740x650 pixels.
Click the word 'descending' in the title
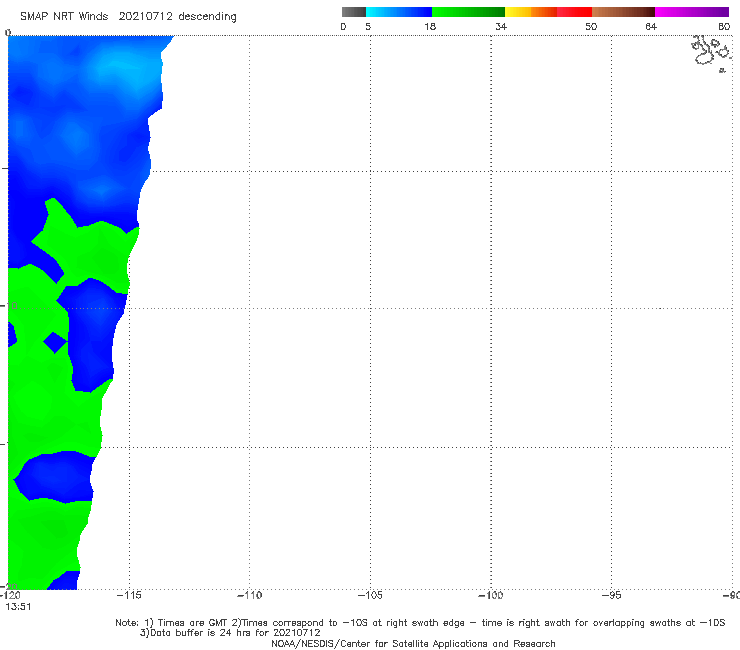tap(207, 17)
